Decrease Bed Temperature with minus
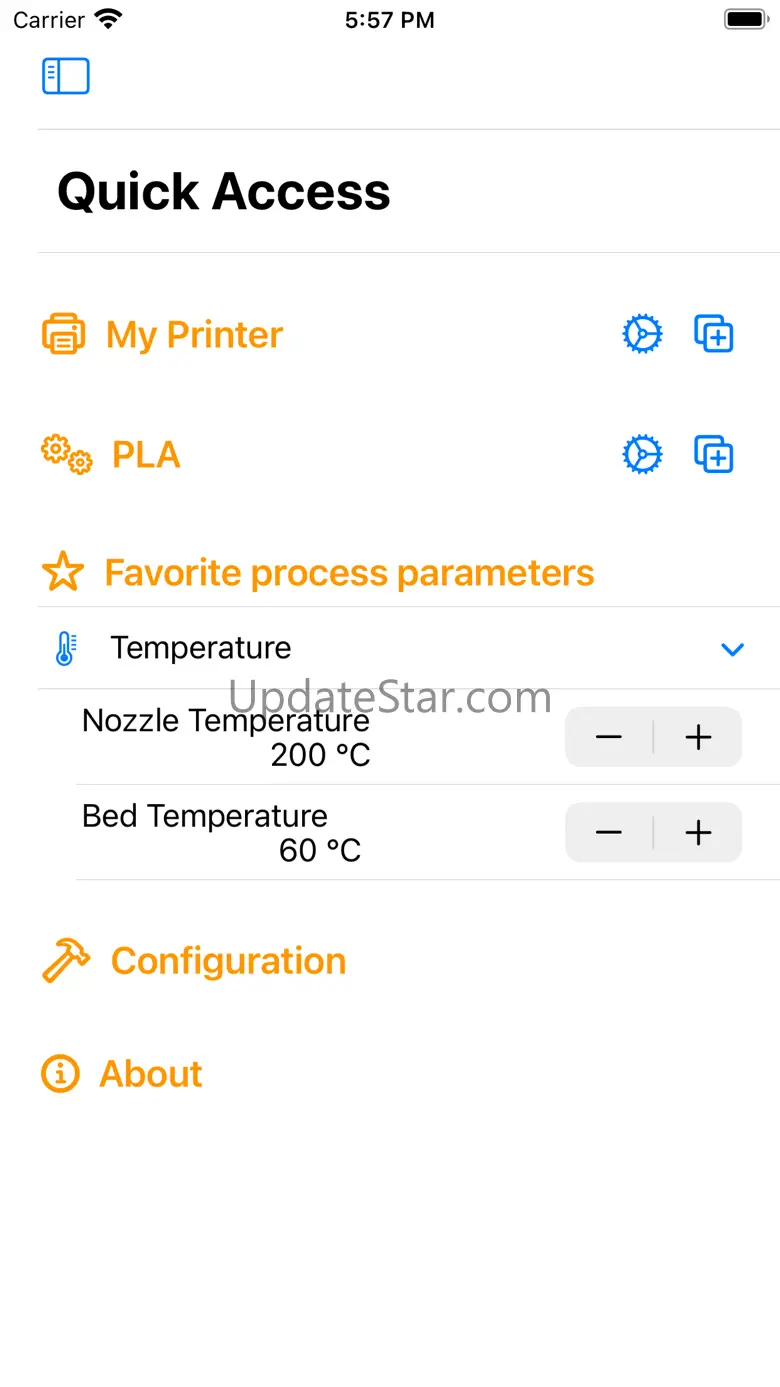The image size is (780, 1387). point(609,832)
